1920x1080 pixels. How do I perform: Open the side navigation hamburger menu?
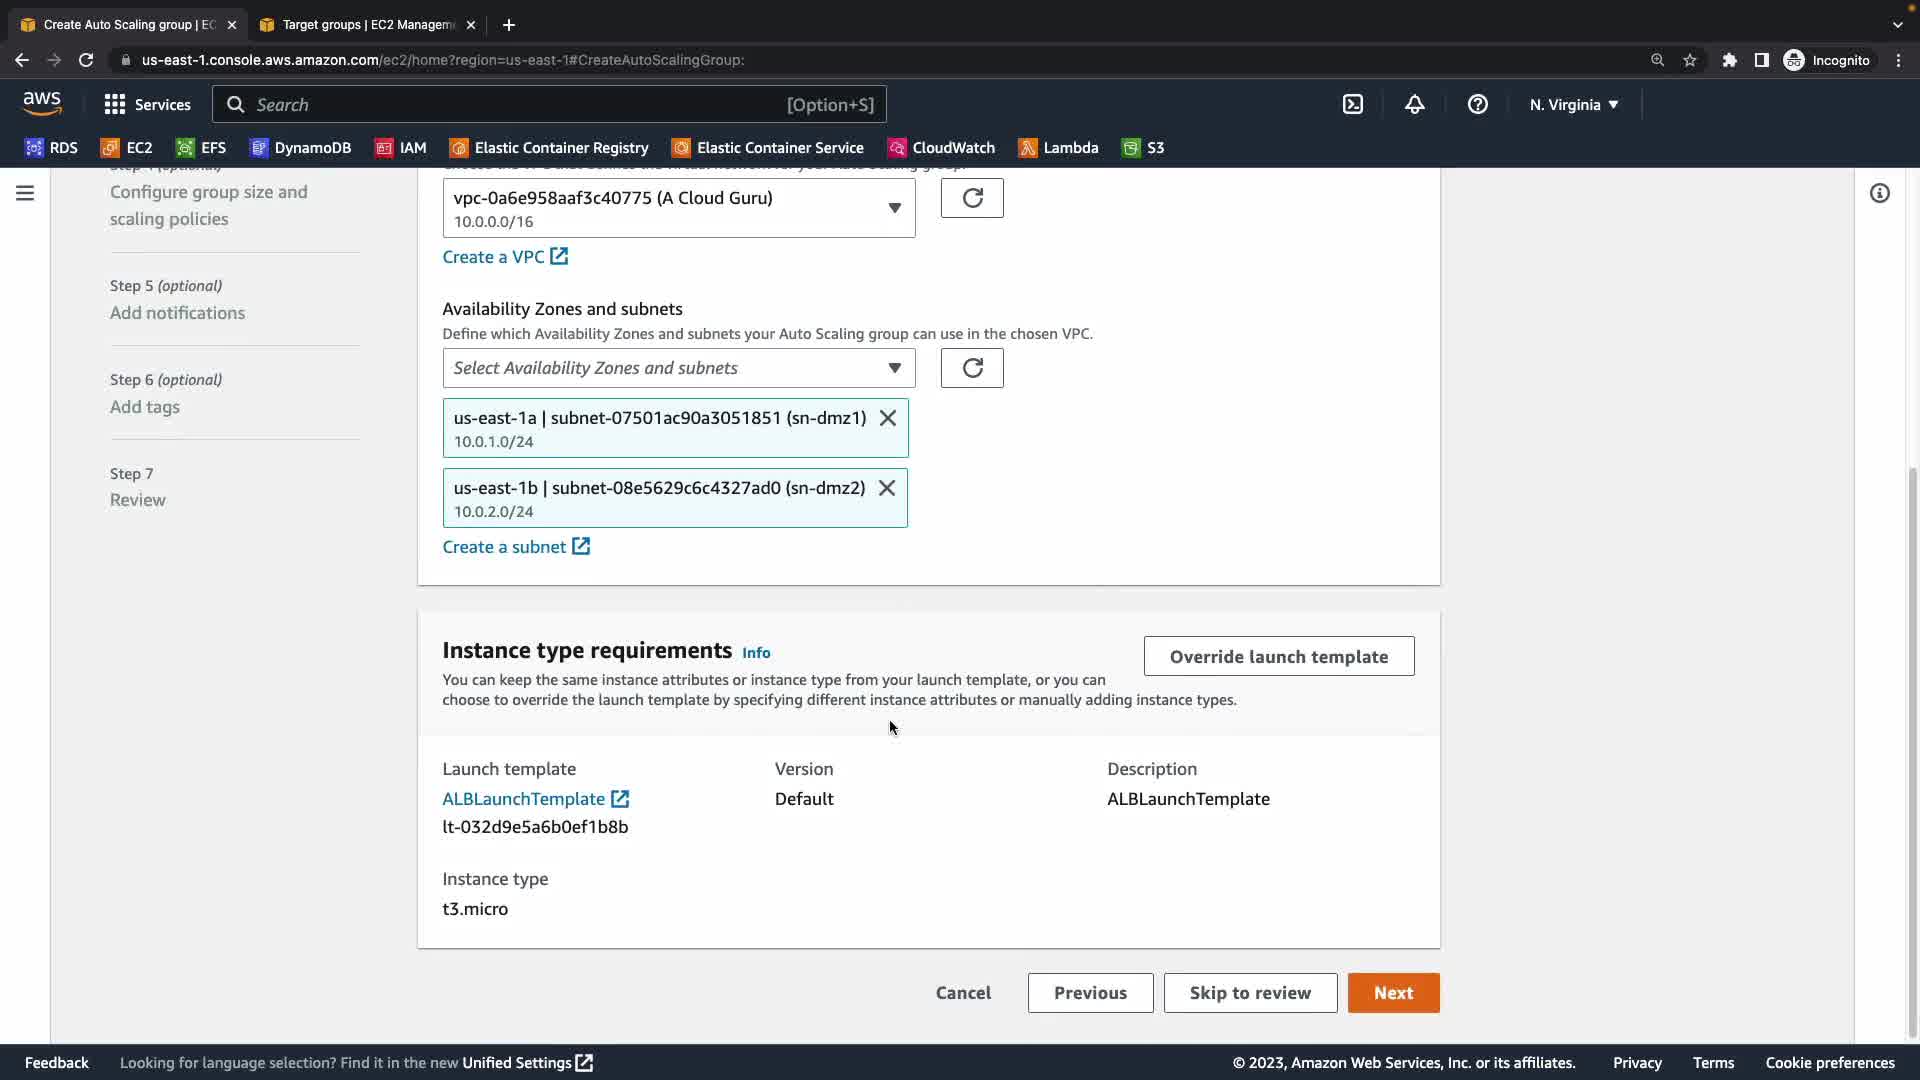click(x=25, y=193)
